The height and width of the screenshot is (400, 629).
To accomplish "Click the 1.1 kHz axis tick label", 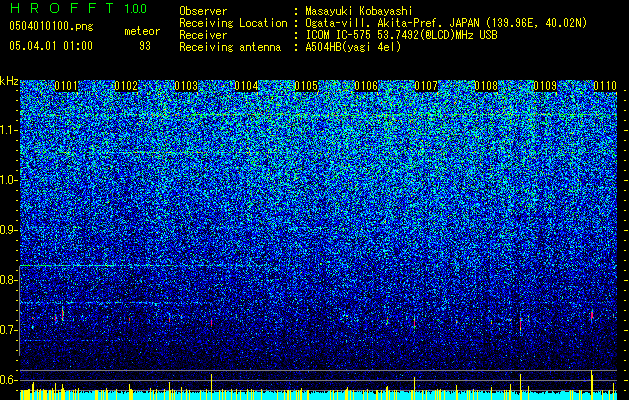I will (x=9, y=130).
